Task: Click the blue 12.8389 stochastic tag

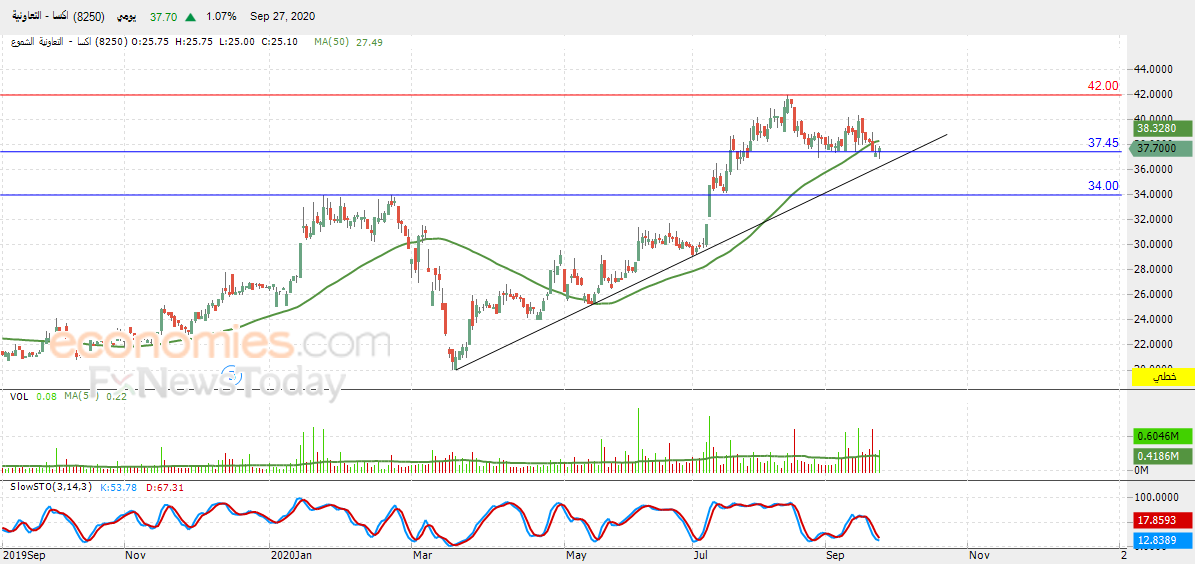Action: point(1162,540)
